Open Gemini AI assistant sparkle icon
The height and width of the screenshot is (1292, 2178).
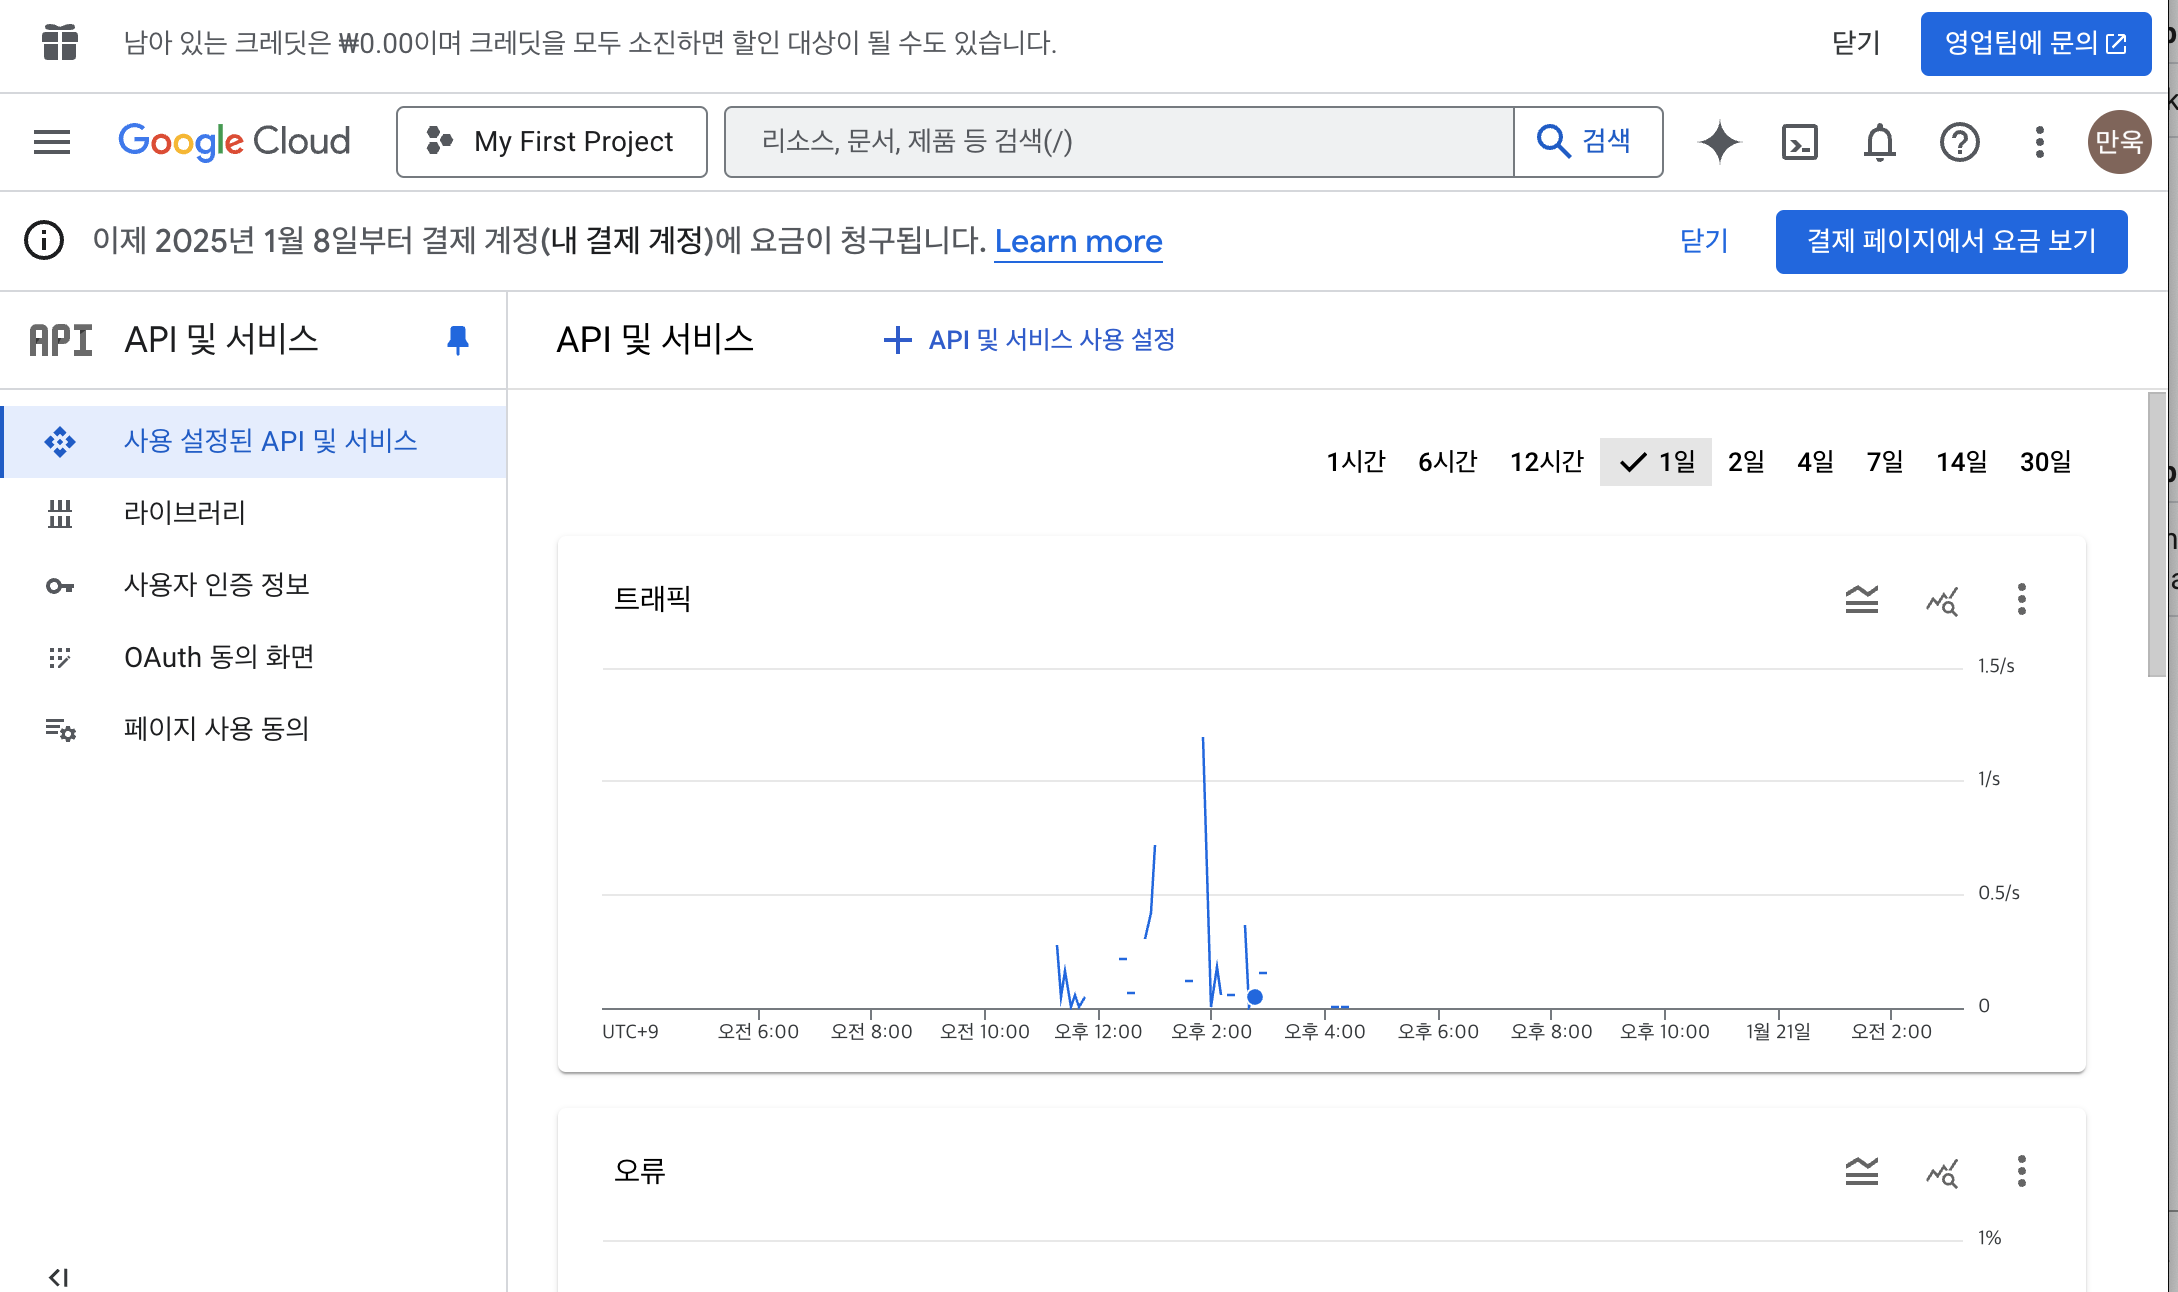(1719, 142)
